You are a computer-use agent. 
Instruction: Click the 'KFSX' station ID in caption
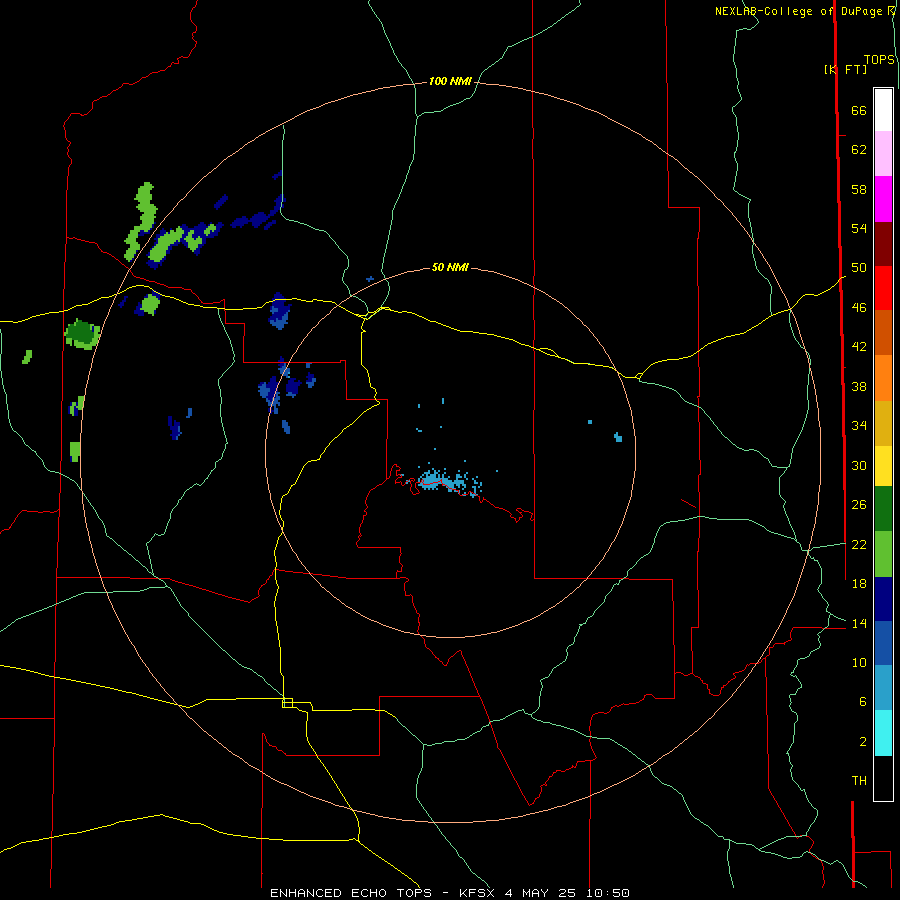coord(477,893)
